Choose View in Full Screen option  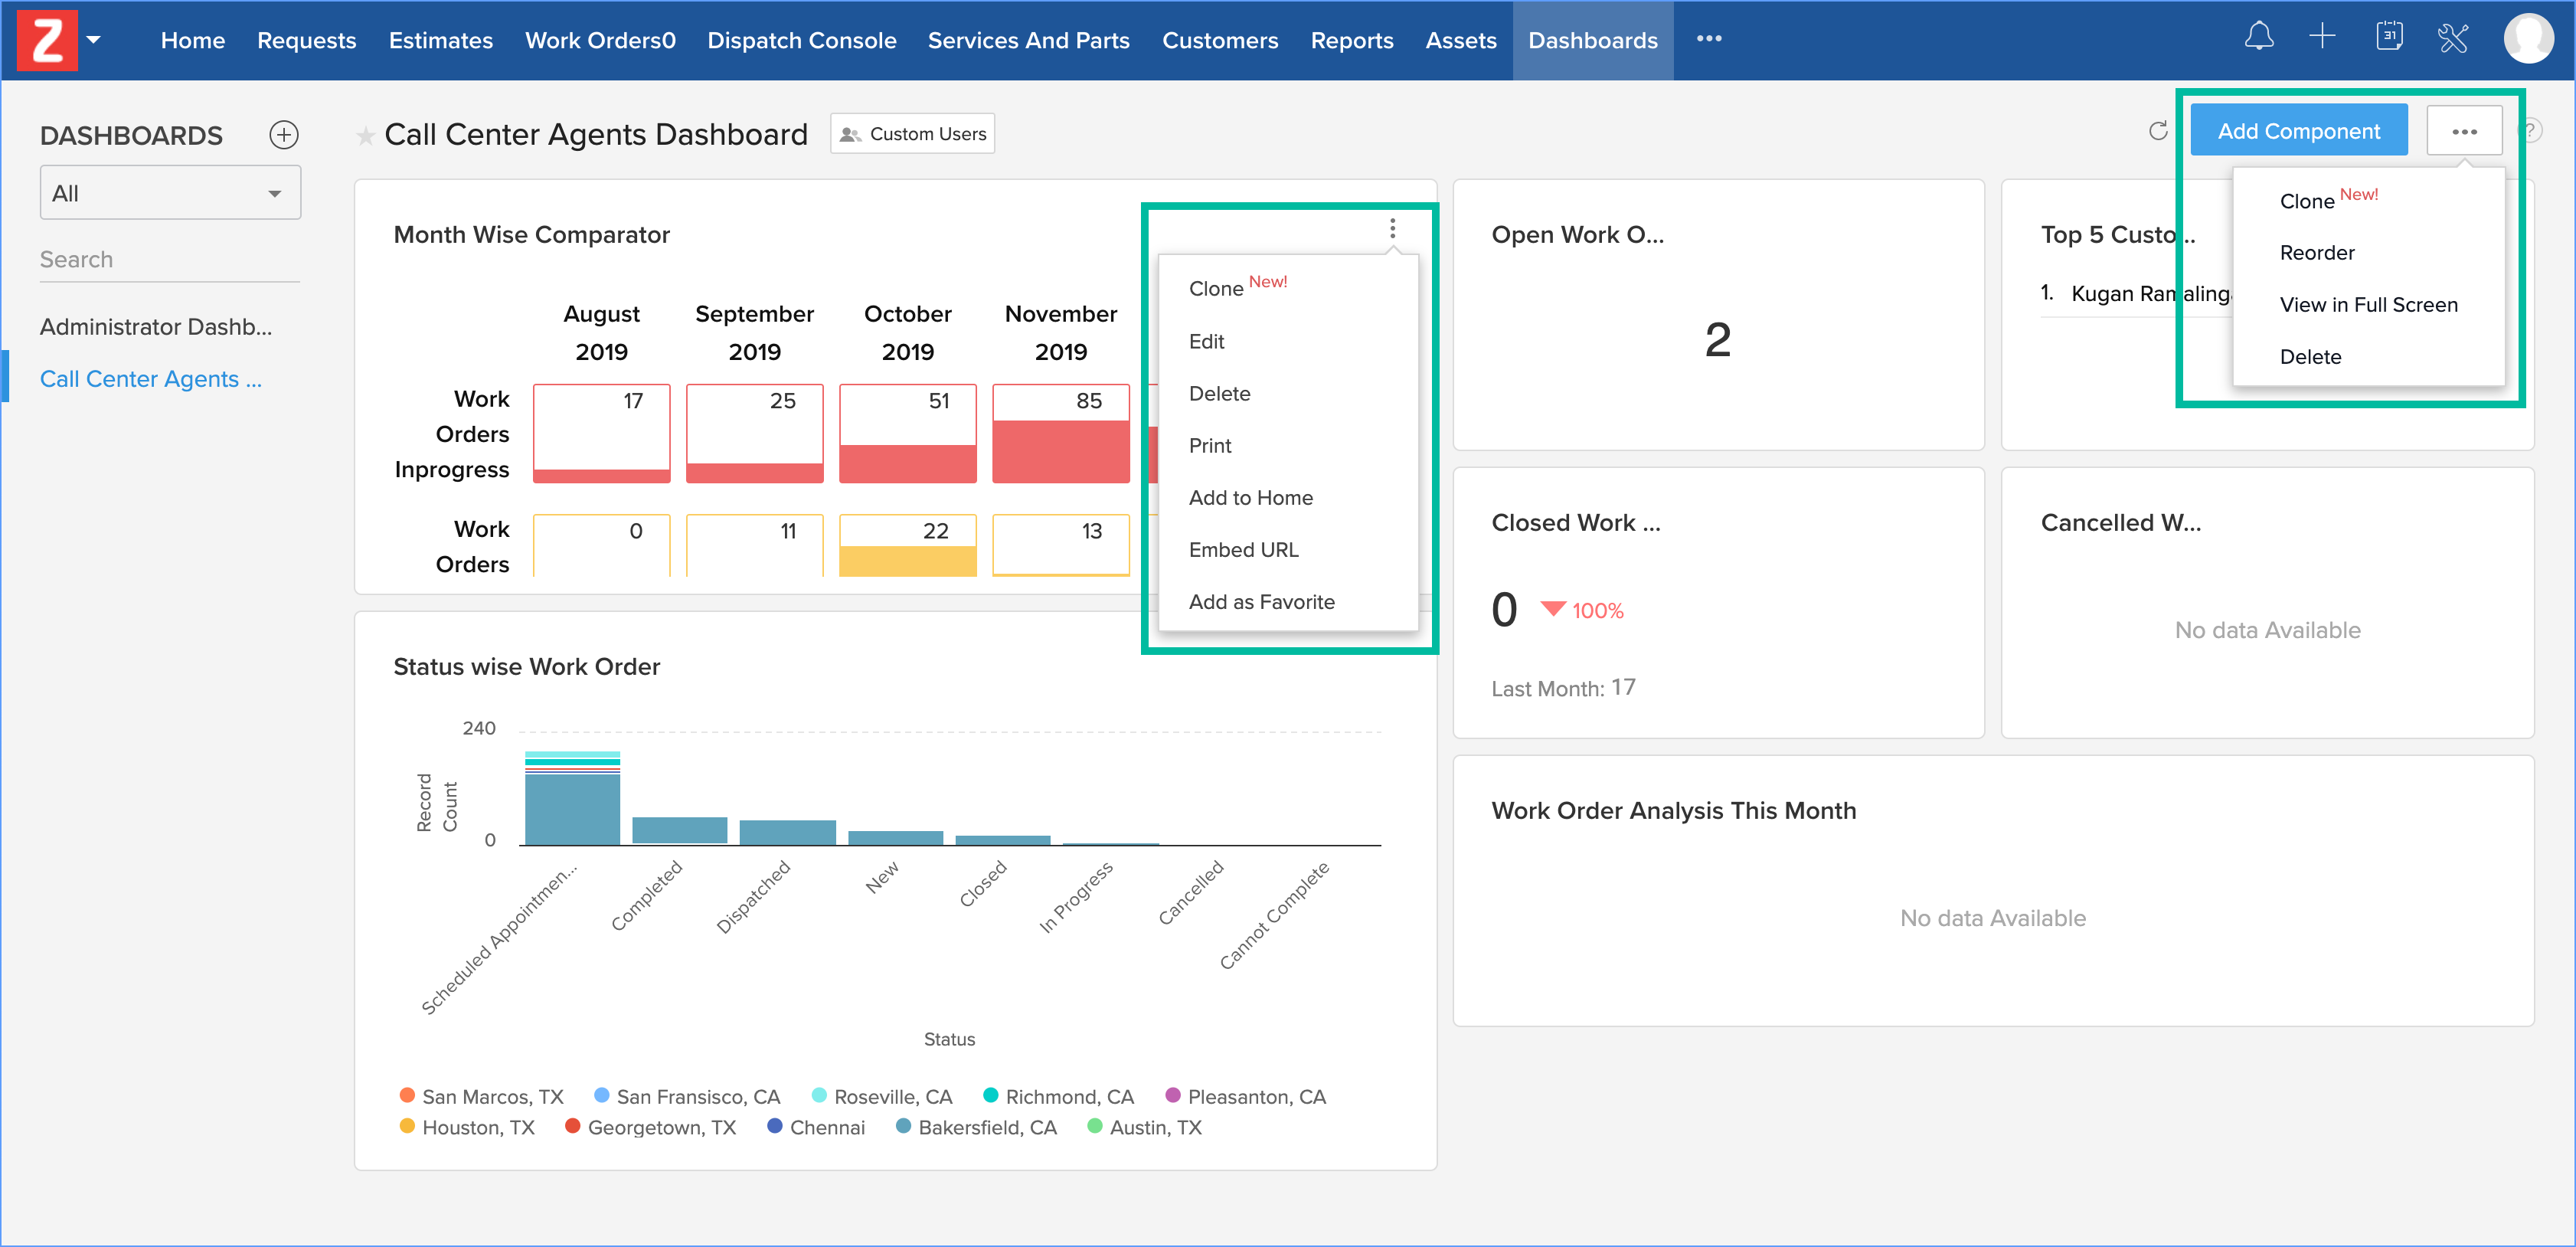point(2368,305)
